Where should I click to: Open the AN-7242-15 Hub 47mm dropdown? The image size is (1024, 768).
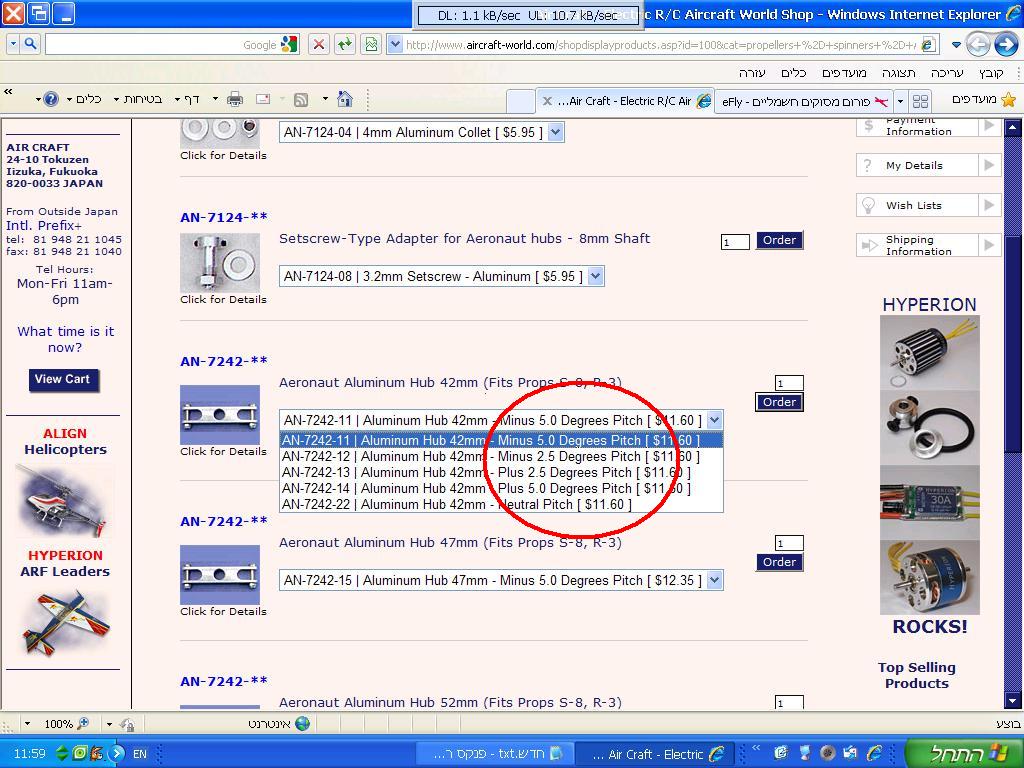point(714,580)
